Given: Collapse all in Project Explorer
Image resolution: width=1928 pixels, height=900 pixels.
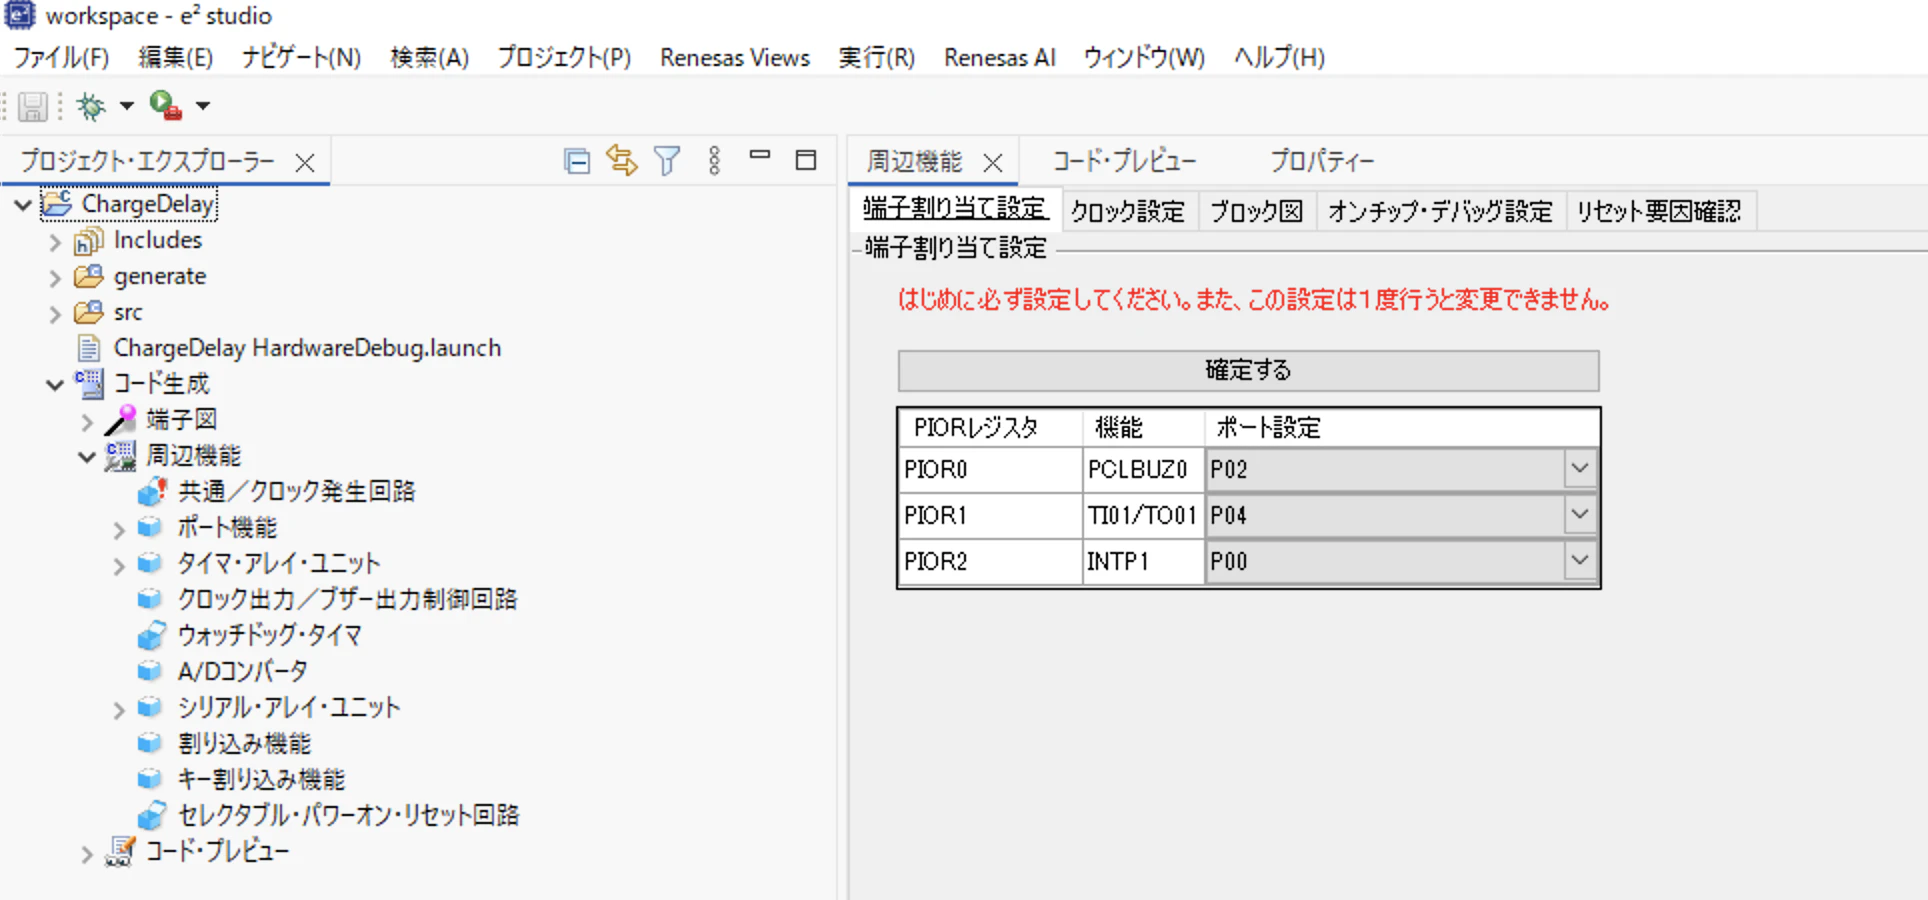Looking at the screenshot, I should [577, 161].
